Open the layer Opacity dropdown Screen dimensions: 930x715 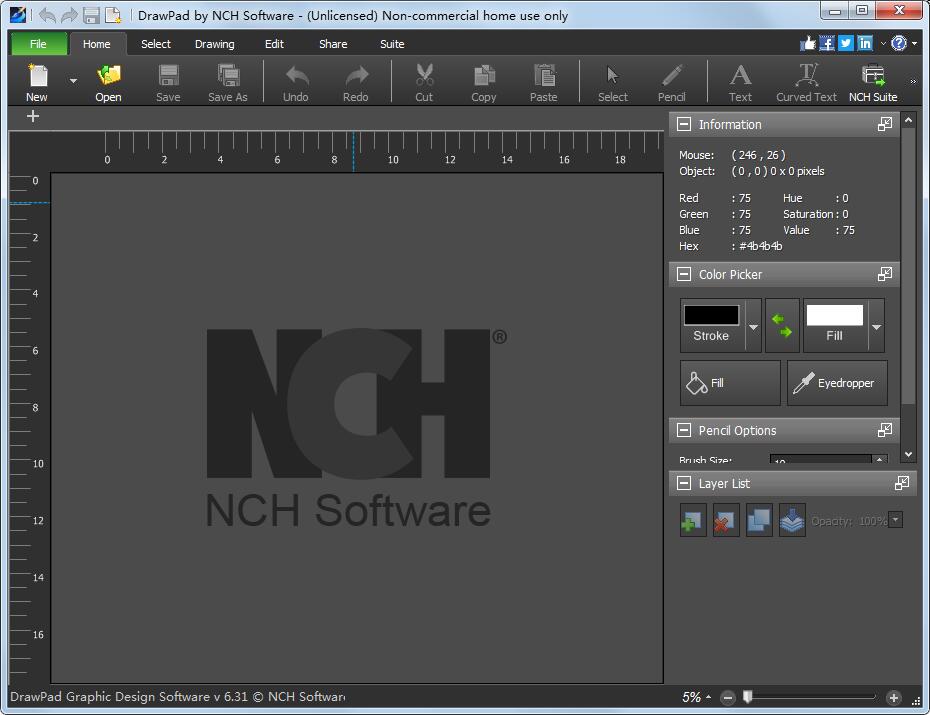pyautogui.click(x=896, y=520)
